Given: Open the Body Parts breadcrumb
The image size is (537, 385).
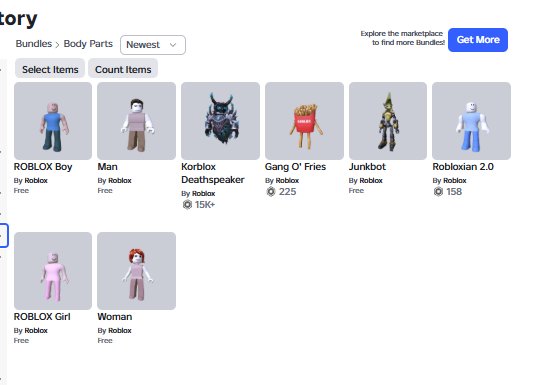Looking at the screenshot, I should [x=88, y=44].
